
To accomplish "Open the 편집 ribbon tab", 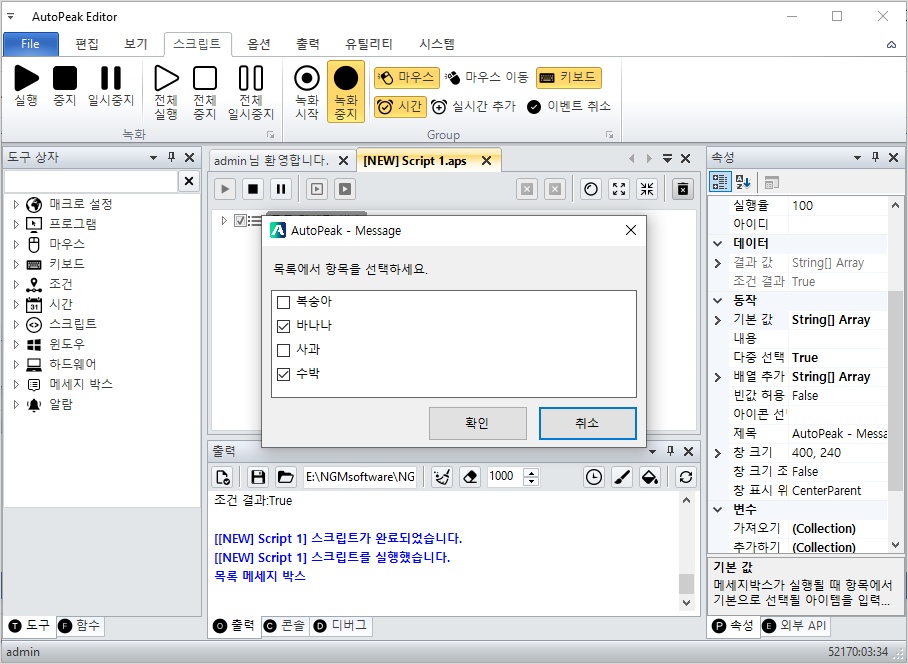I will click(x=87, y=44).
